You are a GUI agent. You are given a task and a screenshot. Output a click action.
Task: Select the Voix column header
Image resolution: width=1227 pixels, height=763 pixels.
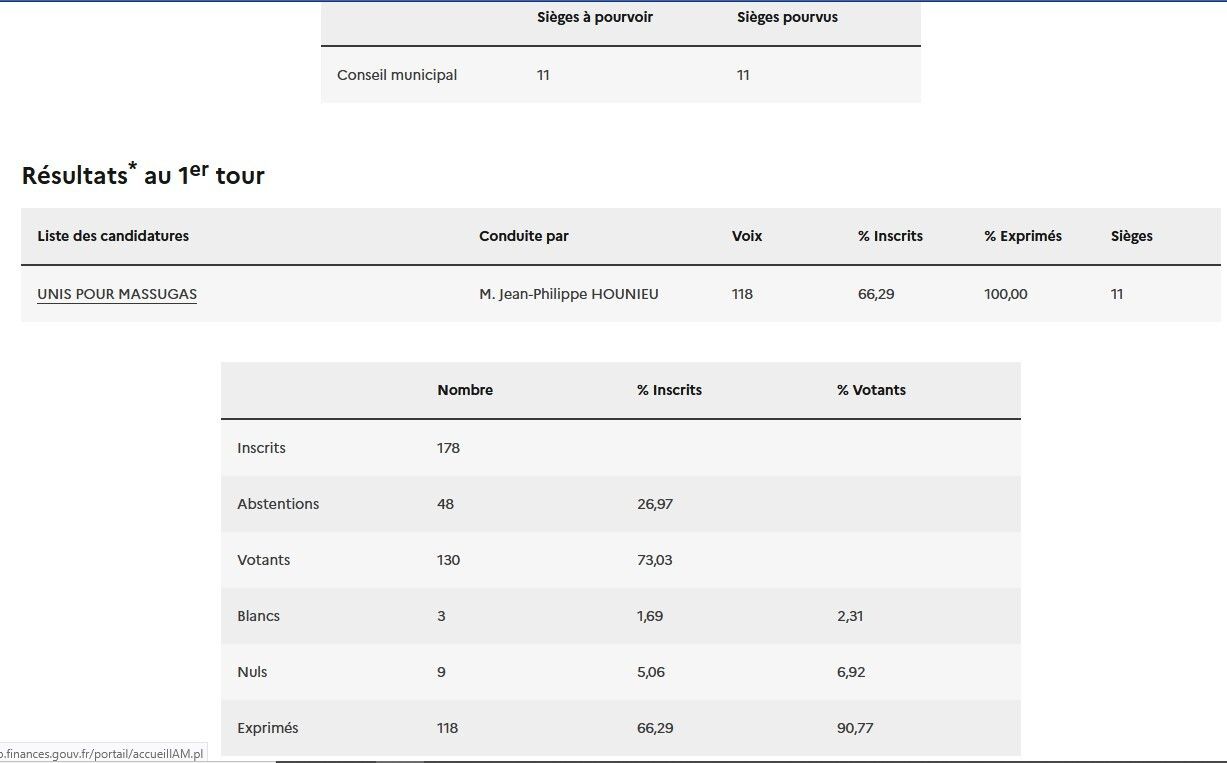tap(746, 236)
